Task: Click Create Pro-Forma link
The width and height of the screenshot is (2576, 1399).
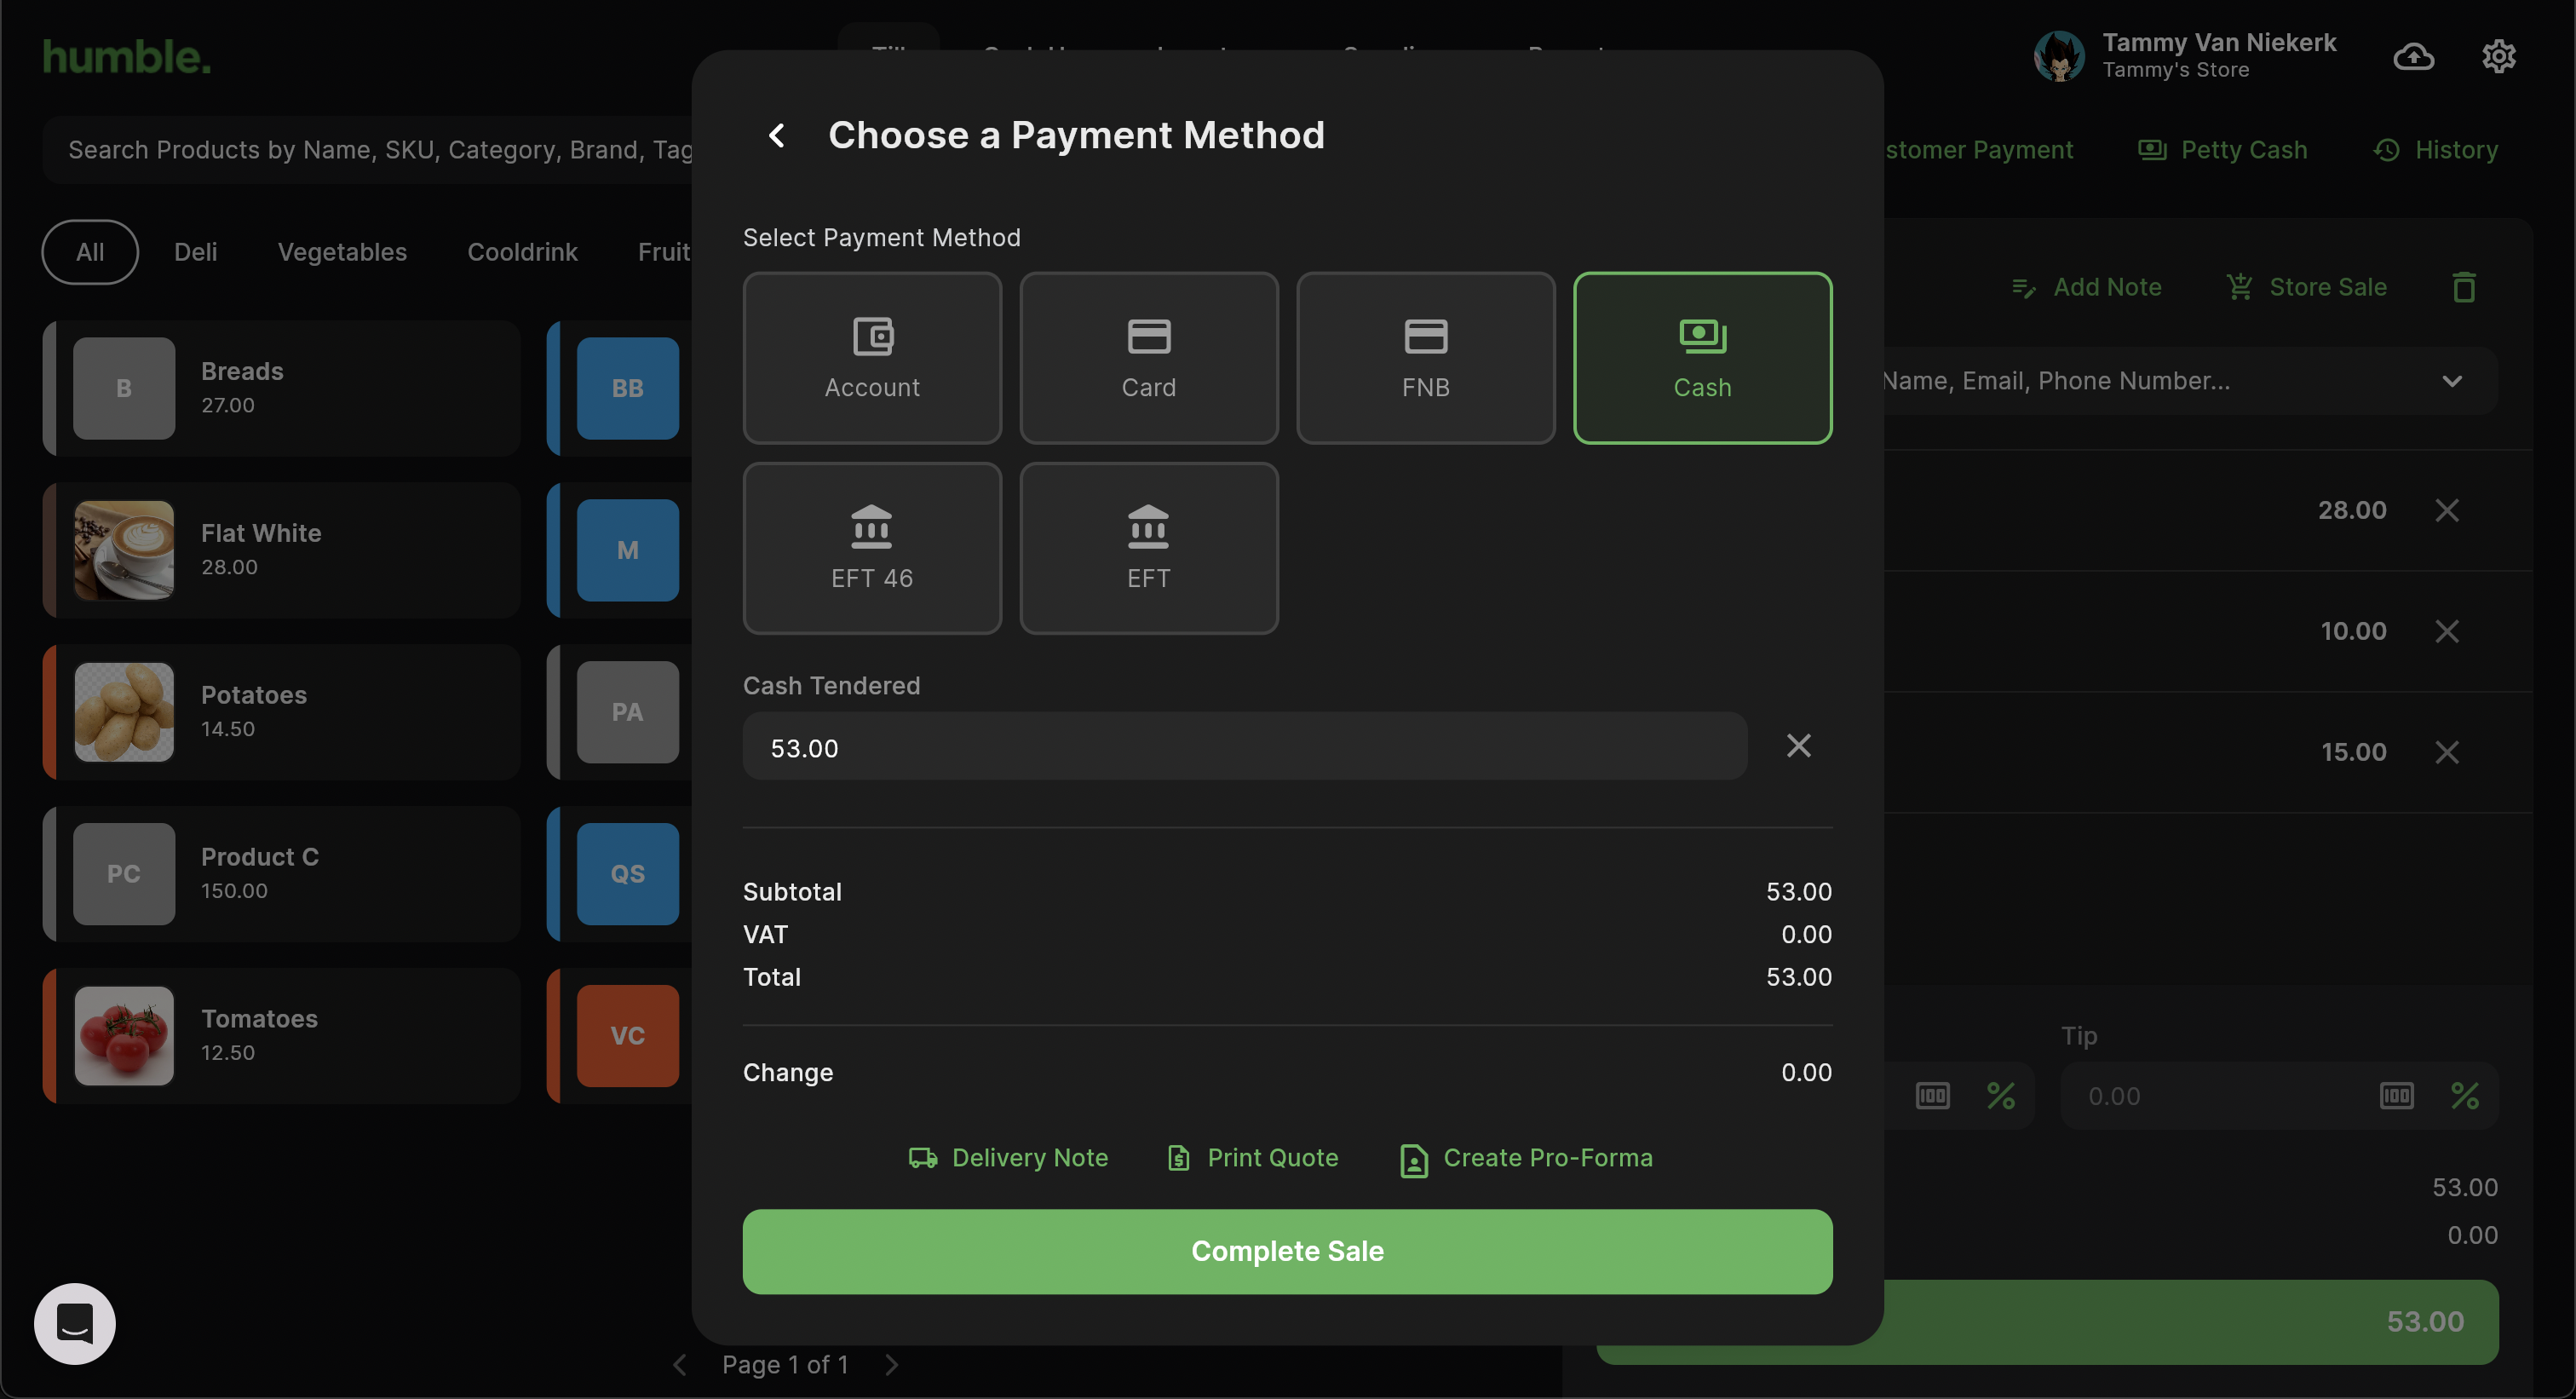Action: click(x=1526, y=1158)
